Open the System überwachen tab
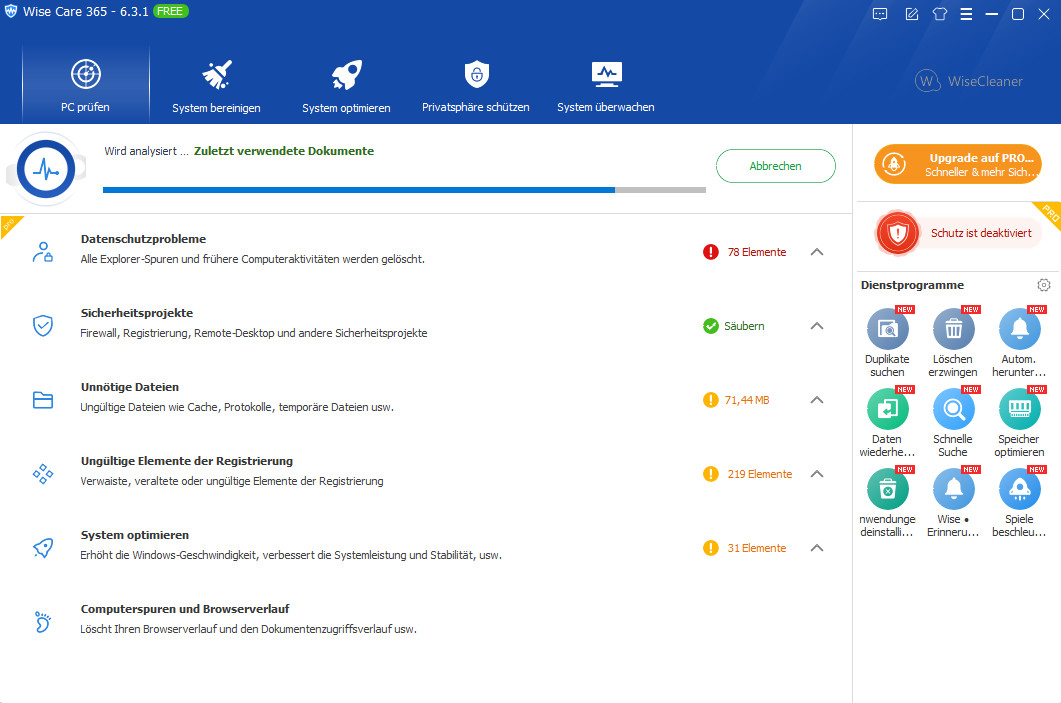 click(606, 86)
